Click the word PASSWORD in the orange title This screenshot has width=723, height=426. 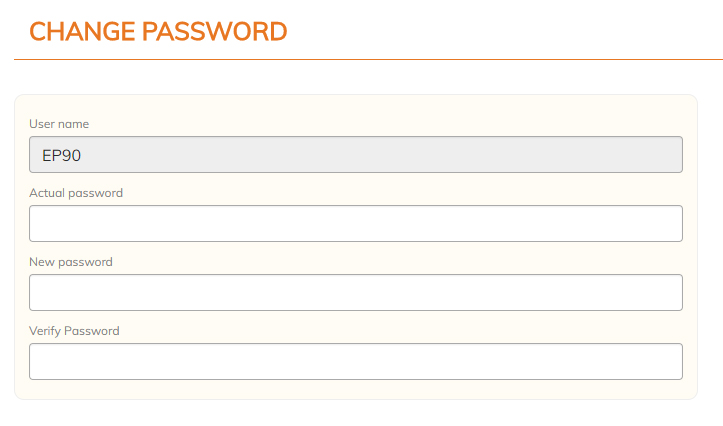click(x=215, y=32)
